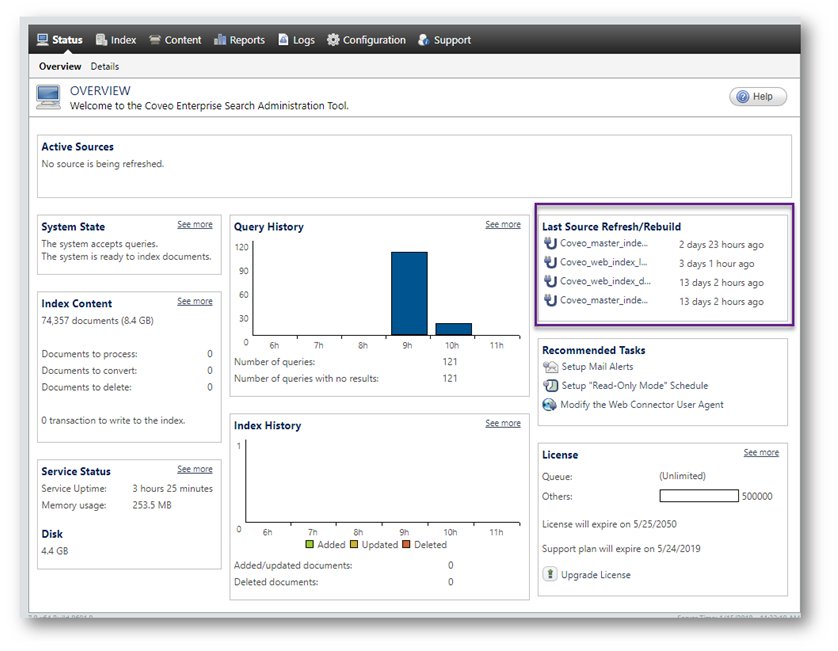Click the source icon beside Coveo_web_index_d...

click(550, 281)
